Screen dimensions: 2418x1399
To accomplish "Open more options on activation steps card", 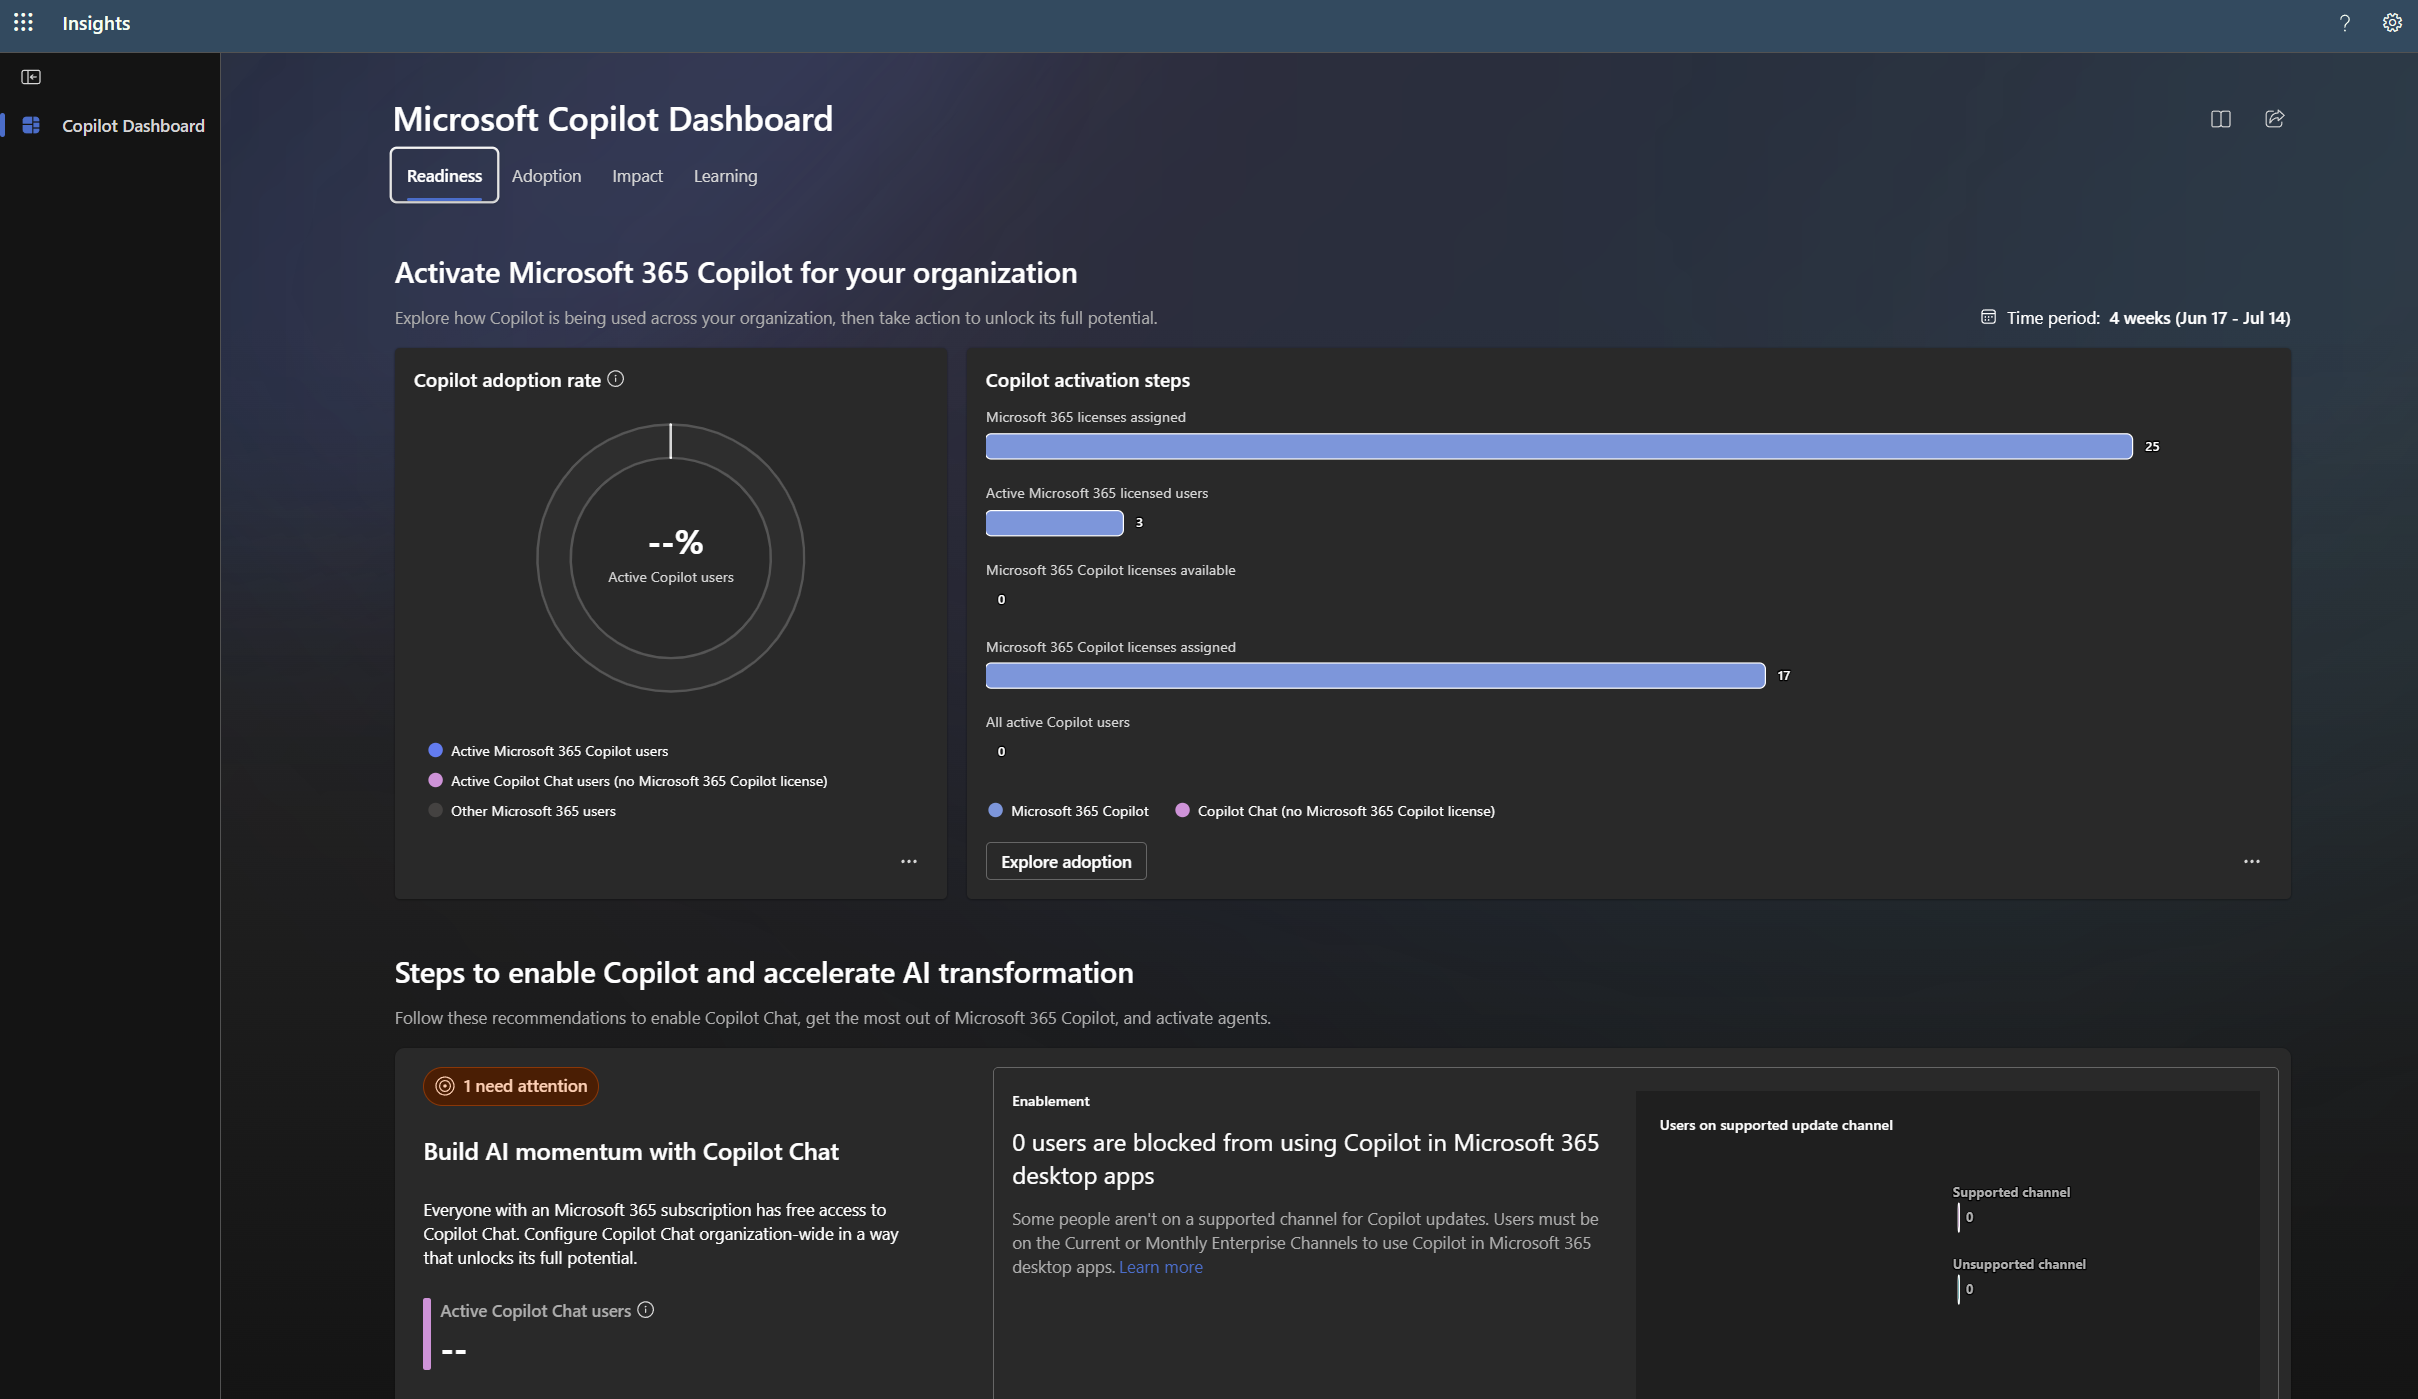I will [x=2251, y=861].
